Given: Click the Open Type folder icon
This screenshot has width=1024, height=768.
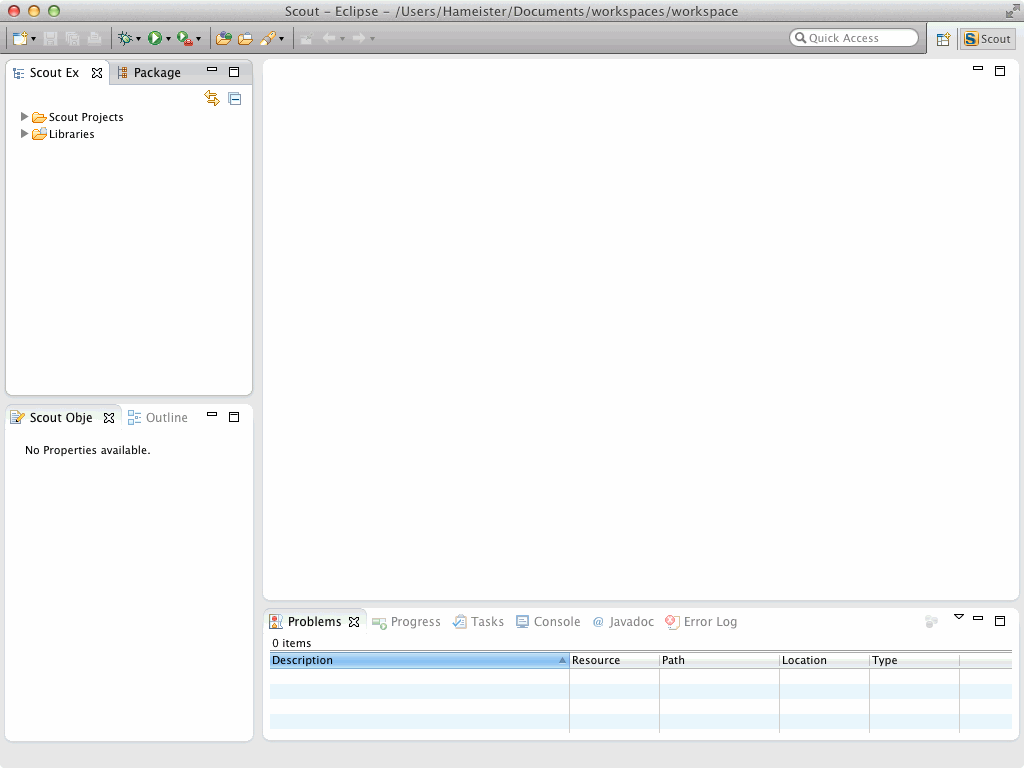Looking at the screenshot, I should click(224, 38).
